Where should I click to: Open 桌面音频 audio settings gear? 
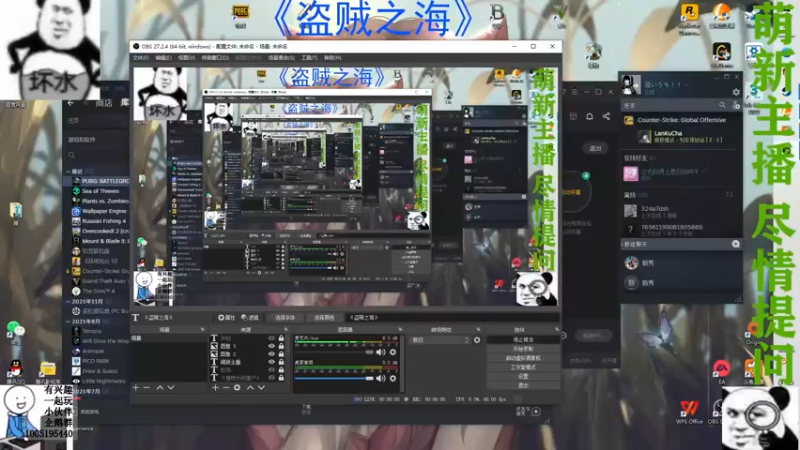393,379
